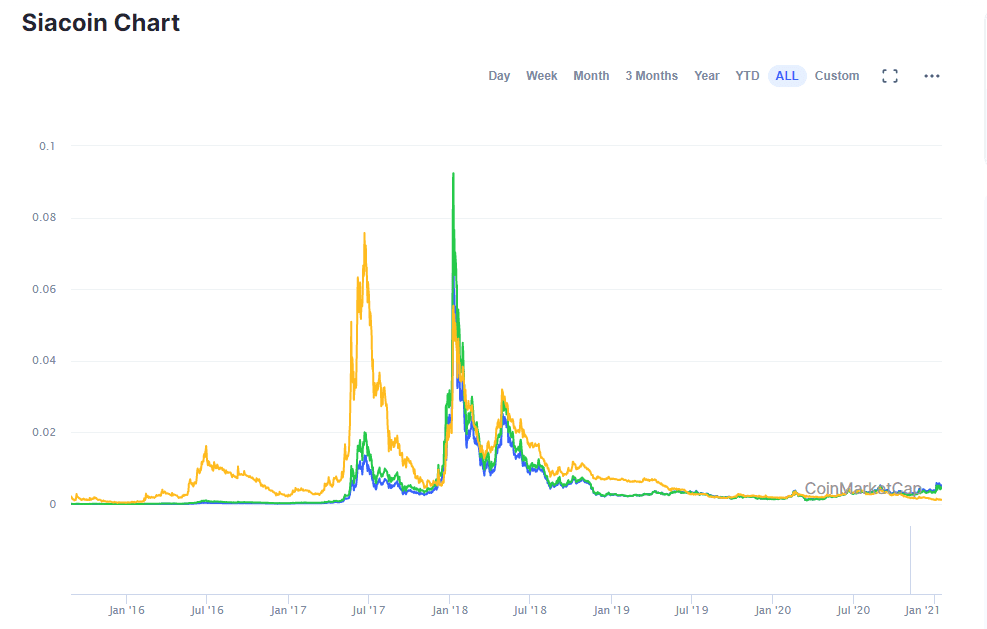Click the Jul '16 timeline label
Image resolution: width=987 pixels, height=629 pixels.
click(x=206, y=610)
